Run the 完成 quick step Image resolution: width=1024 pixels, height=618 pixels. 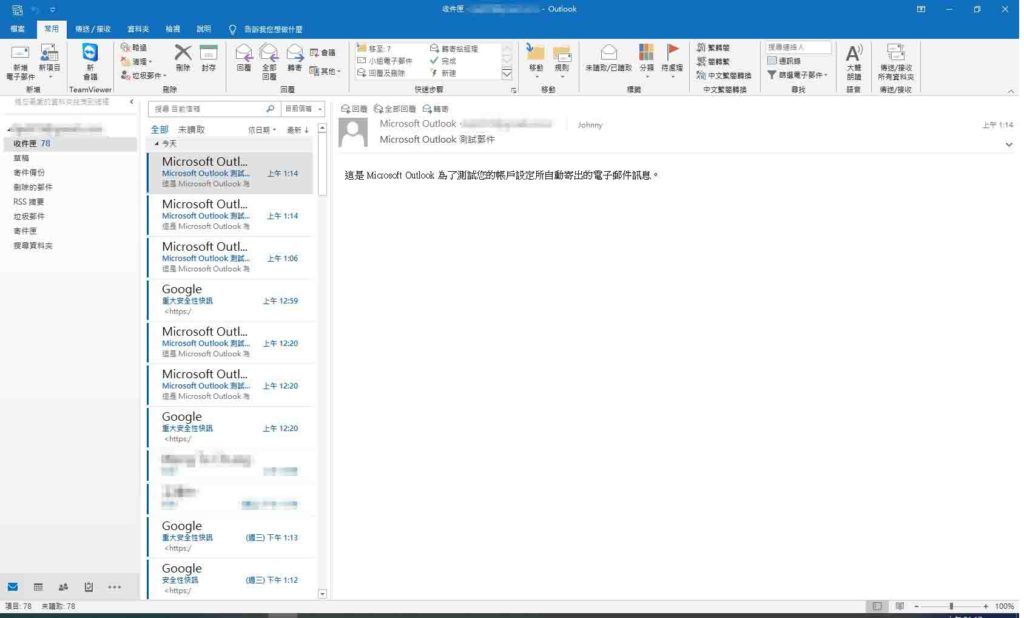tap(443, 61)
